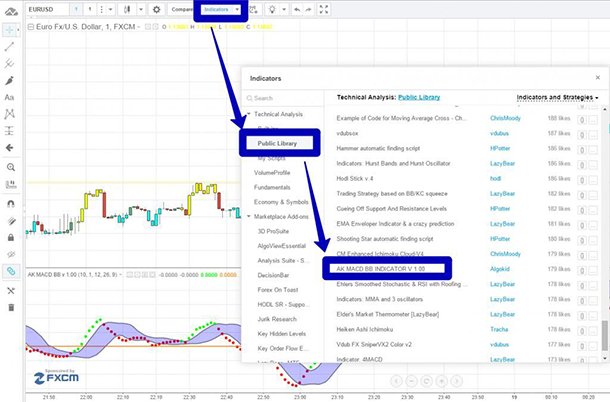Click the Compare button in toolbar
The width and height of the screenshot is (610, 402).
pyautogui.click(x=181, y=9)
